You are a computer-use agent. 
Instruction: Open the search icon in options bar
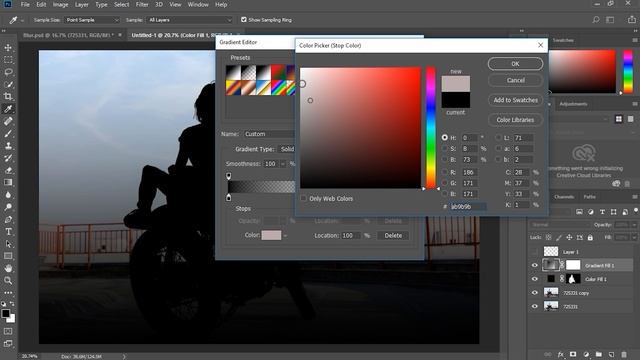point(596,20)
